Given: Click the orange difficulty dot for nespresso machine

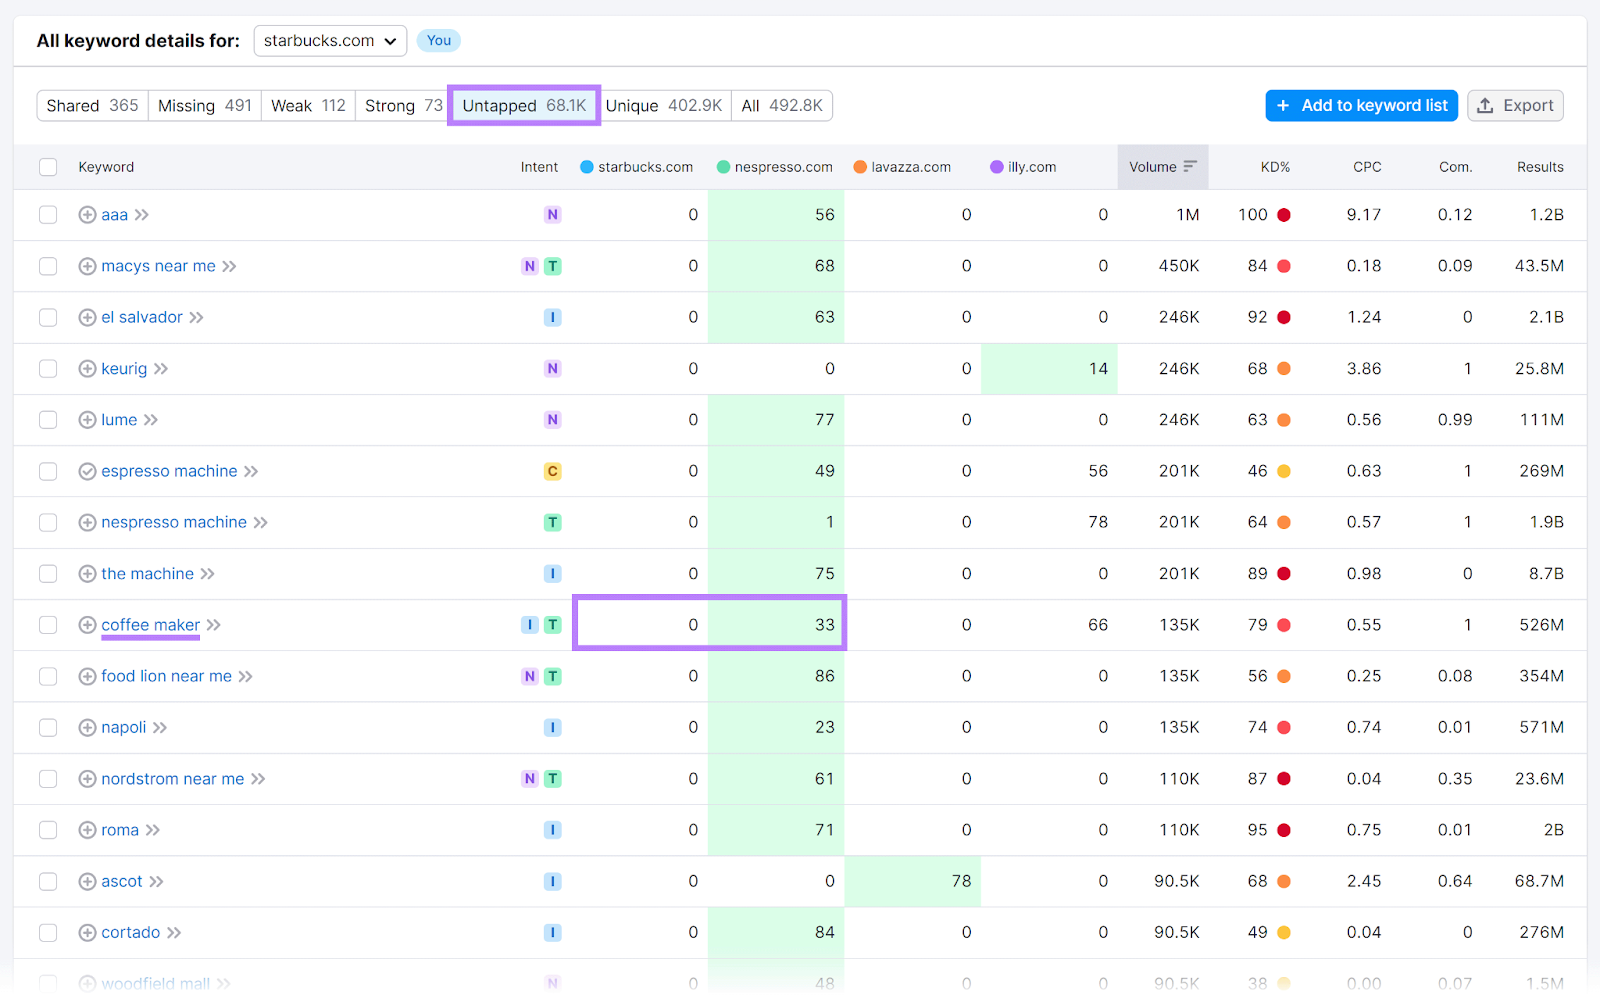Looking at the screenshot, I should coord(1282,522).
